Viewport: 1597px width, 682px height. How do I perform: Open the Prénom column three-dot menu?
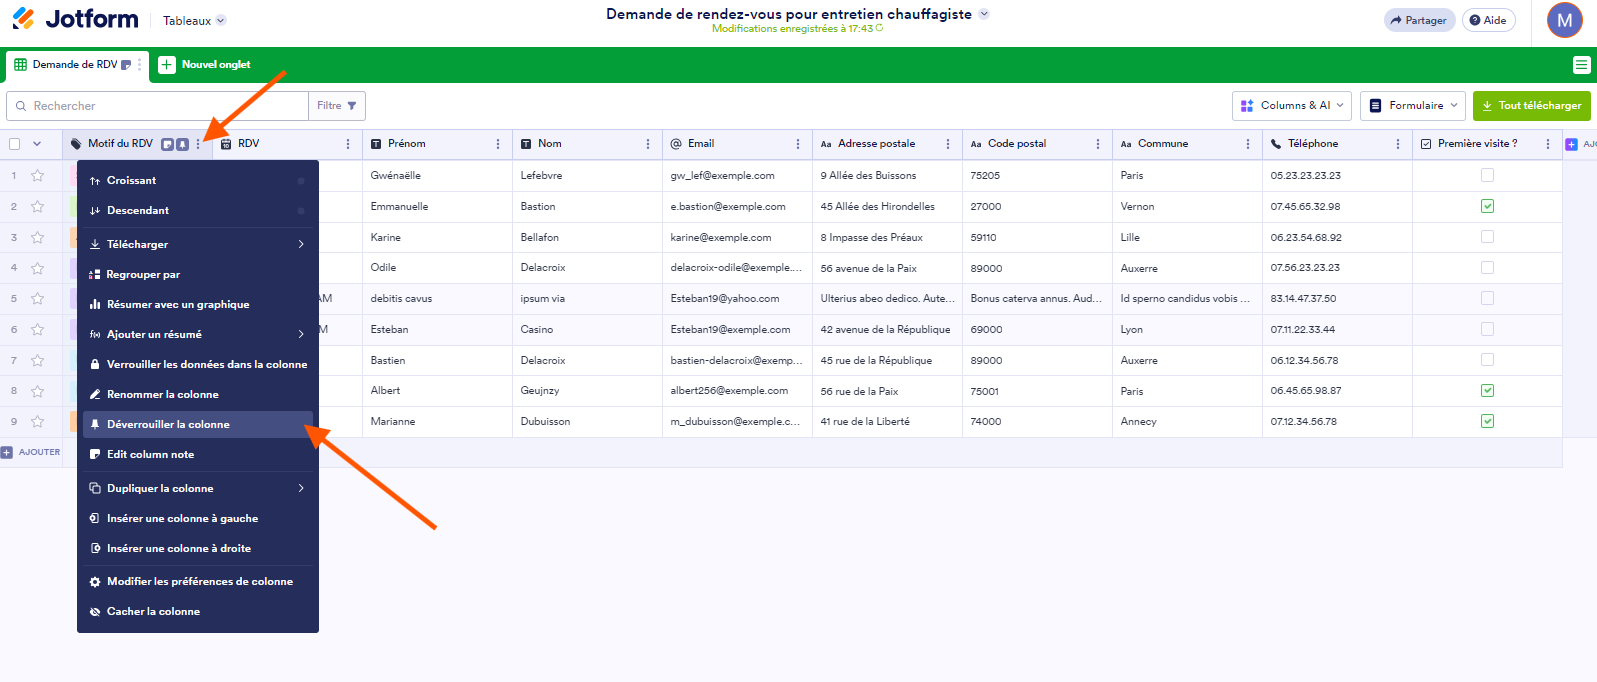498,144
